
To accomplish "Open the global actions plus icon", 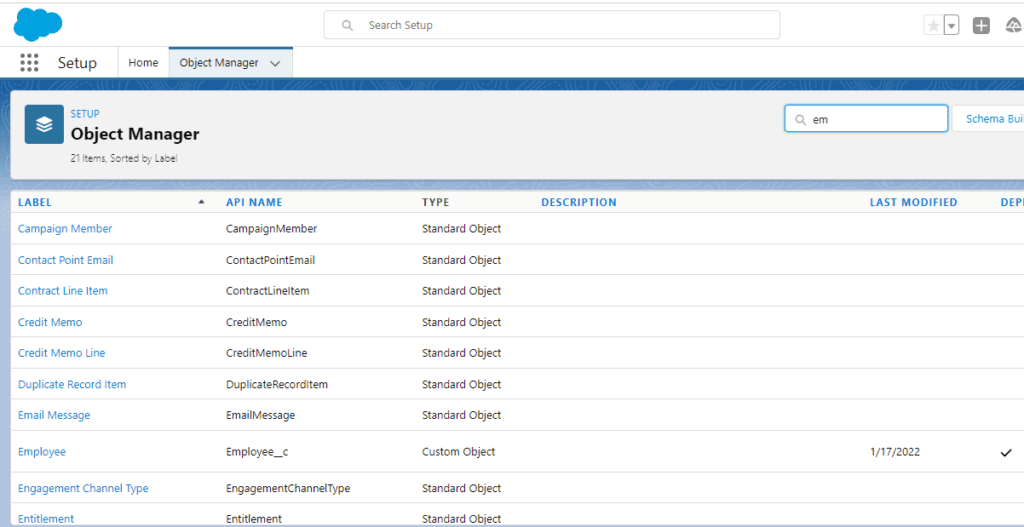I will pos(981,25).
